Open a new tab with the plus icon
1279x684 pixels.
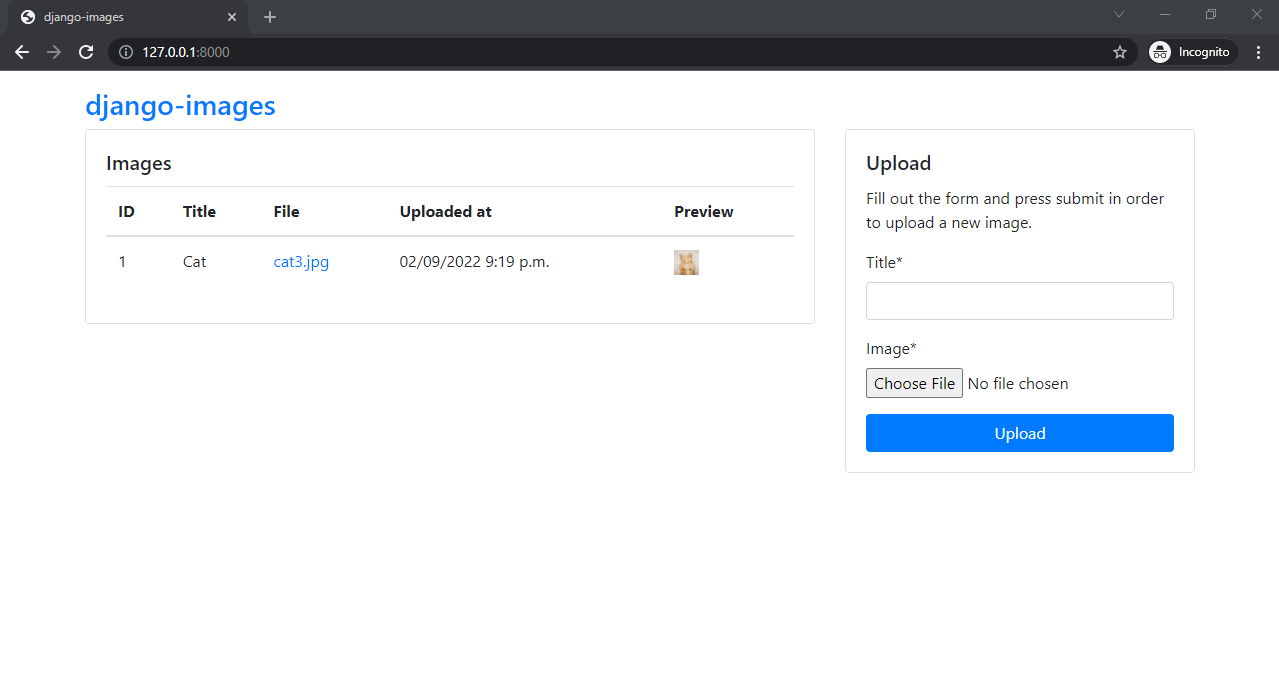pyautogui.click(x=269, y=17)
